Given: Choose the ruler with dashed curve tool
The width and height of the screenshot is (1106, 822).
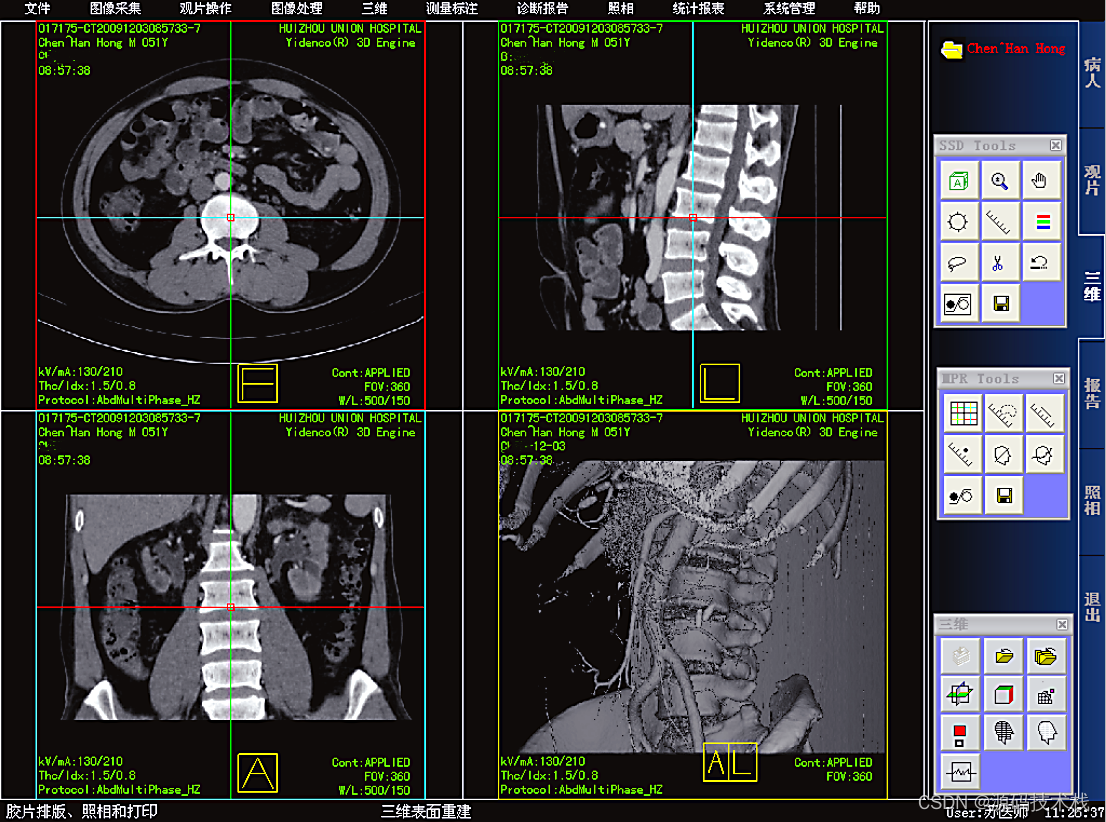Looking at the screenshot, I should pyautogui.click(x=1002, y=414).
